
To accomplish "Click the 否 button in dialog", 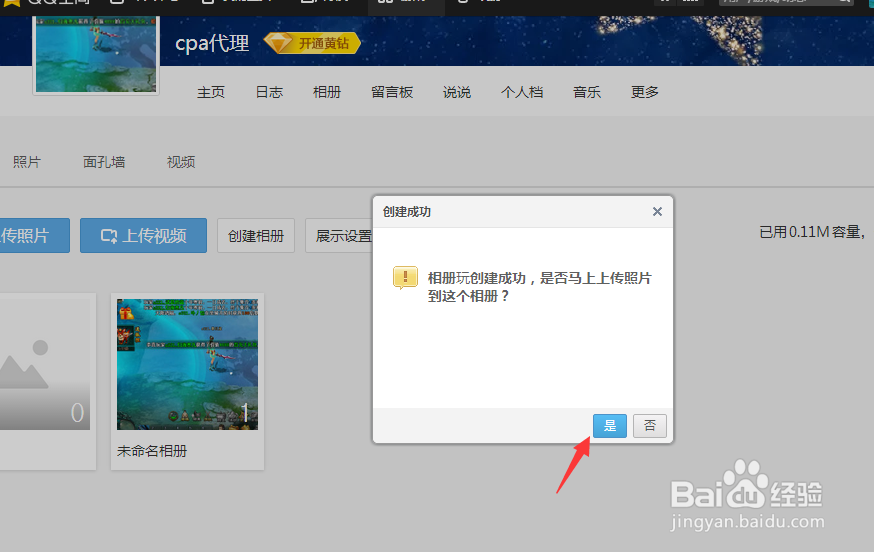I will coord(649,426).
